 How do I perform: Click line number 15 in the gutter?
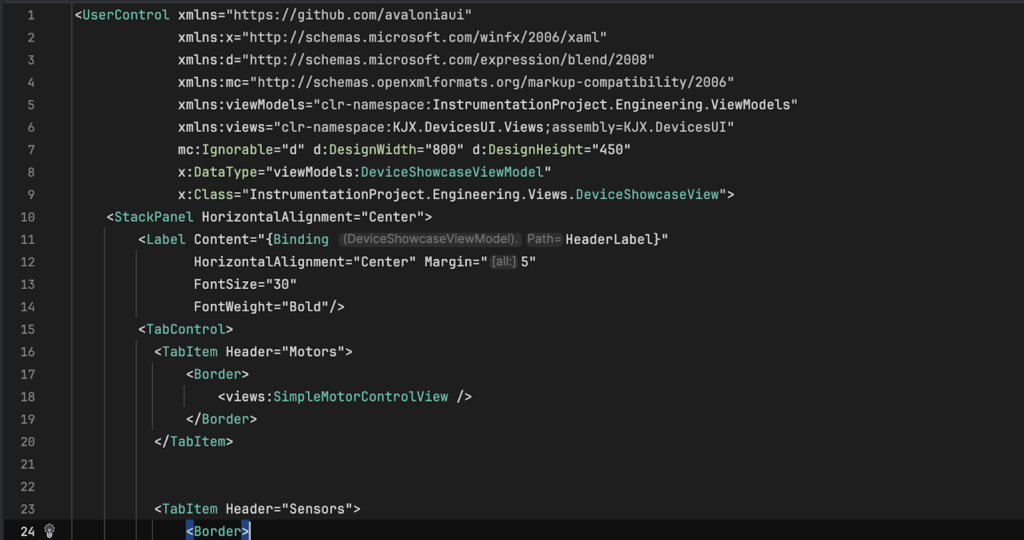pos(27,329)
